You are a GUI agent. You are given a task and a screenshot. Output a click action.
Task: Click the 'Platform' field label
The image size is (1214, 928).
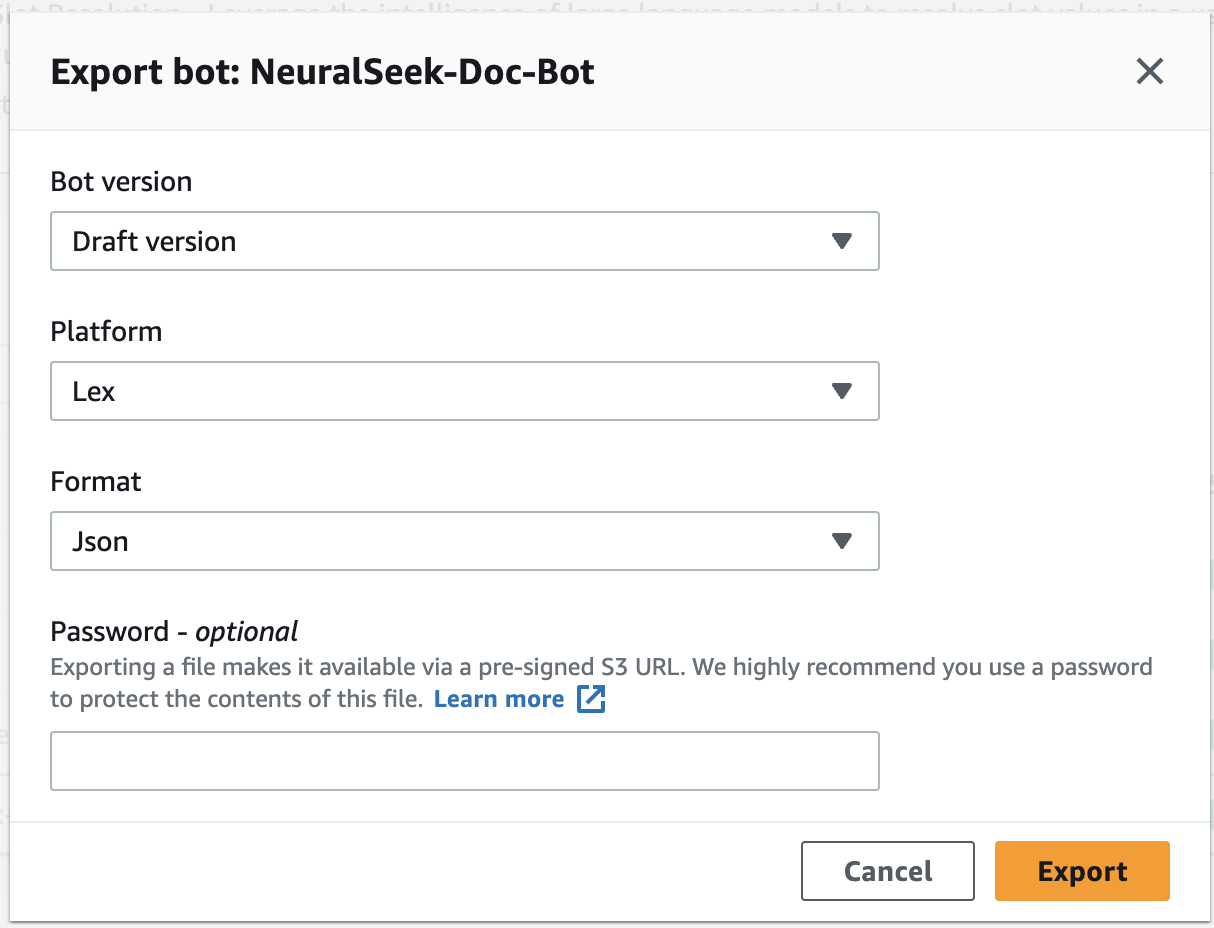106,332
